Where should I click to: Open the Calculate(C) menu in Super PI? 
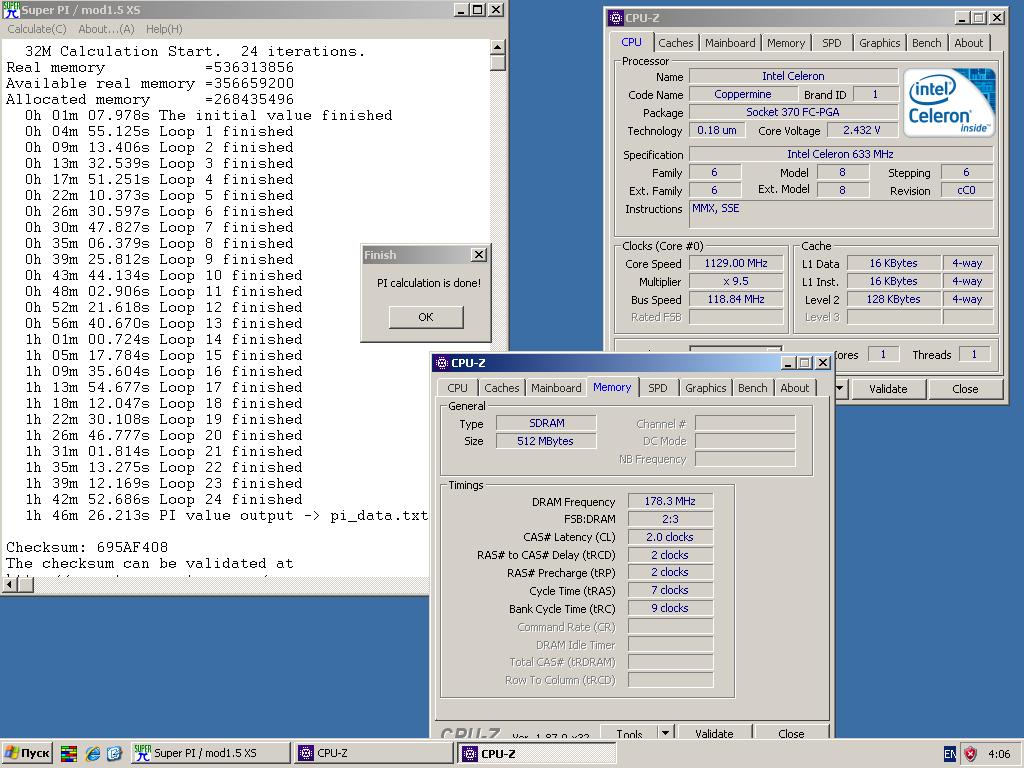(x=37, y=29)
